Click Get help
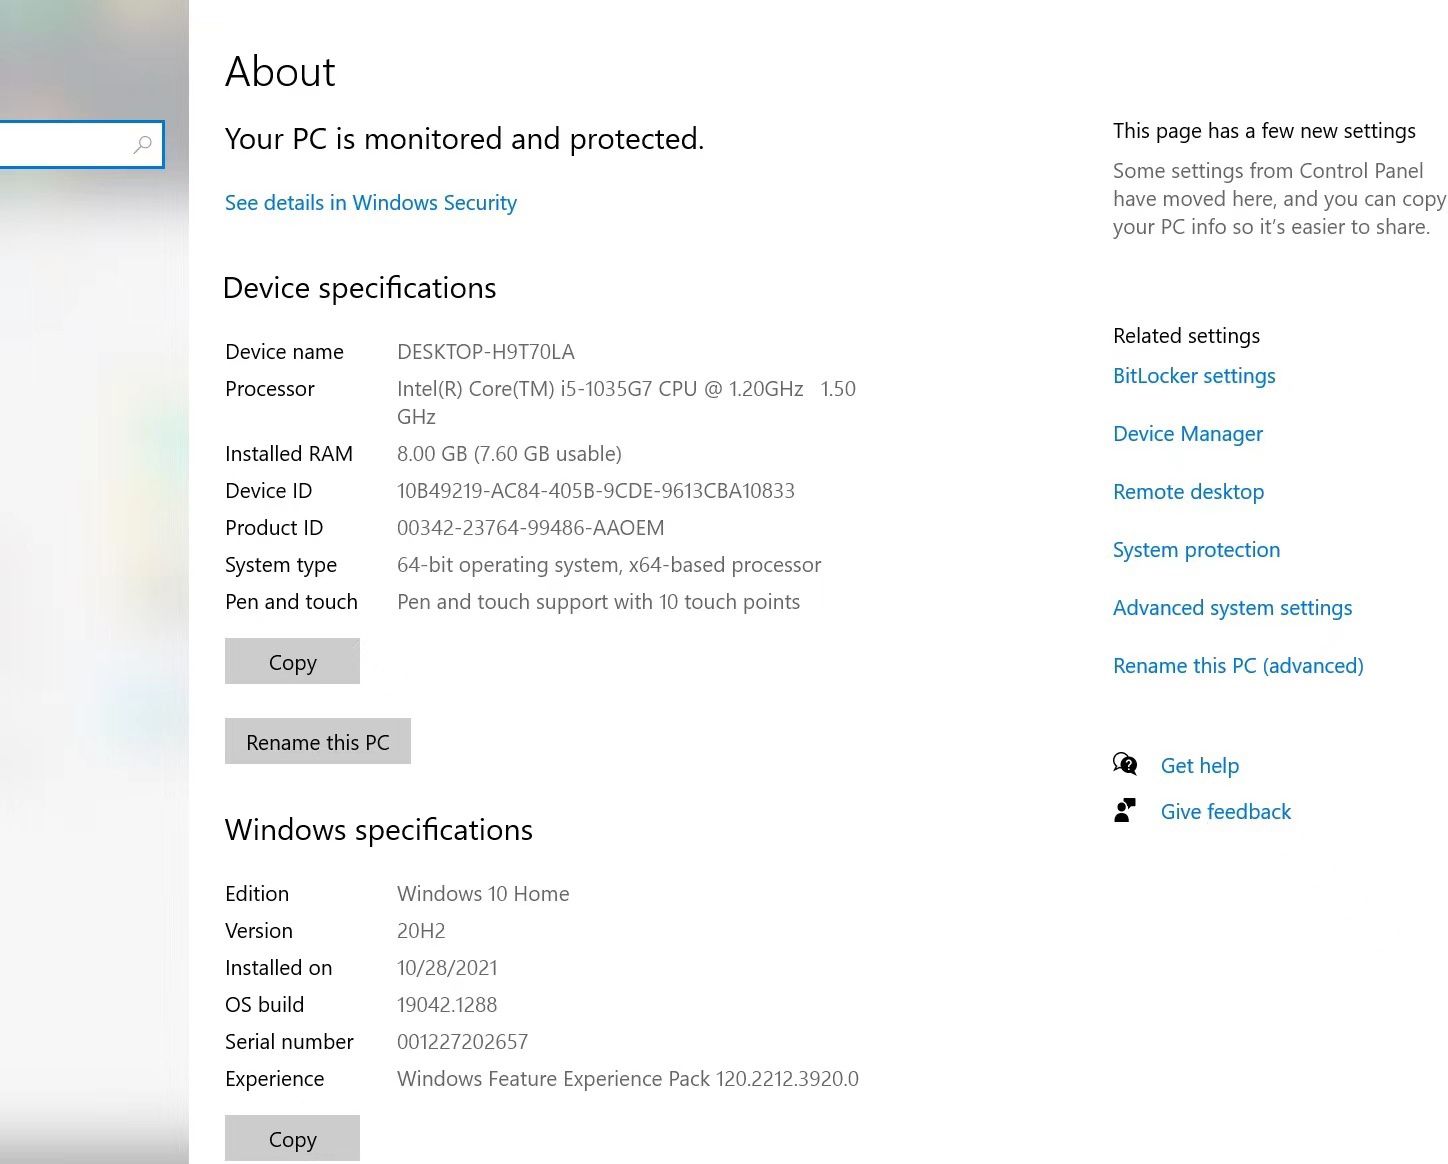1448x1164 pixels. point(1200,765)
